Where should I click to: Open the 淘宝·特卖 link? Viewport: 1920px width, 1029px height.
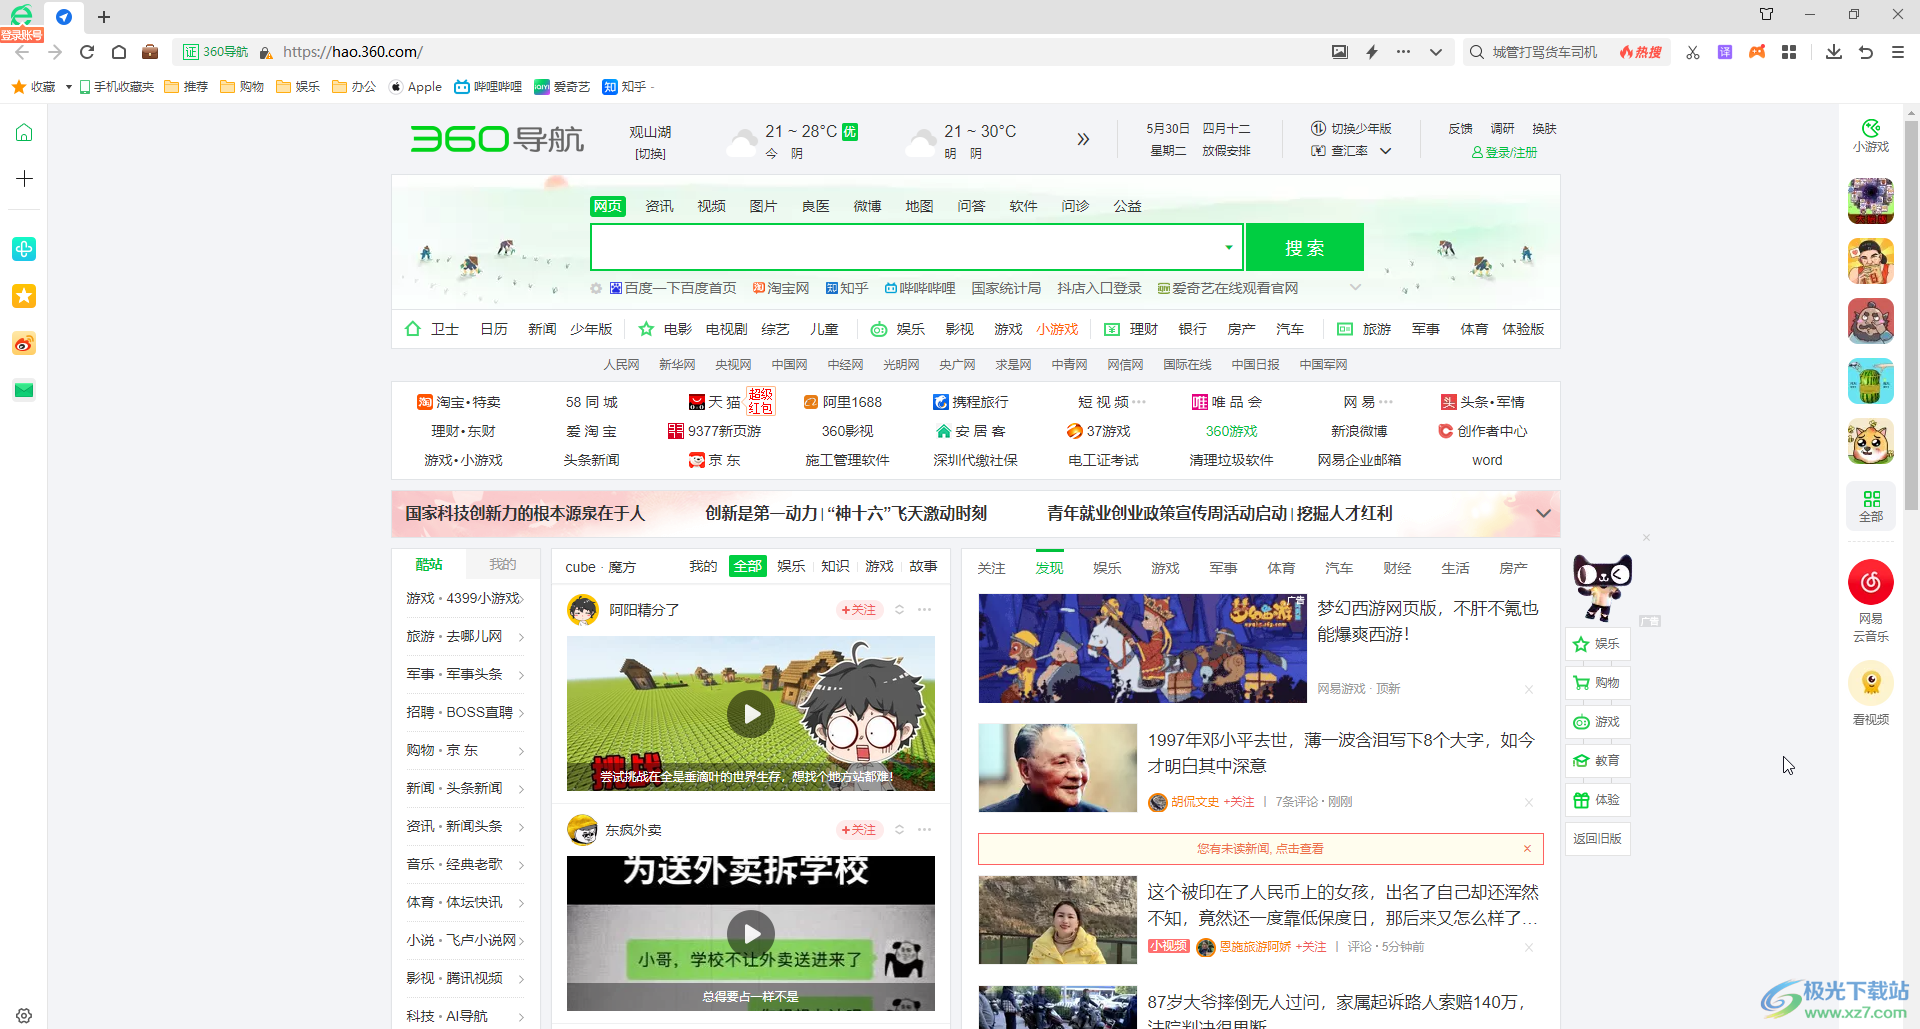pyautogui.click(x=459, y=402)
